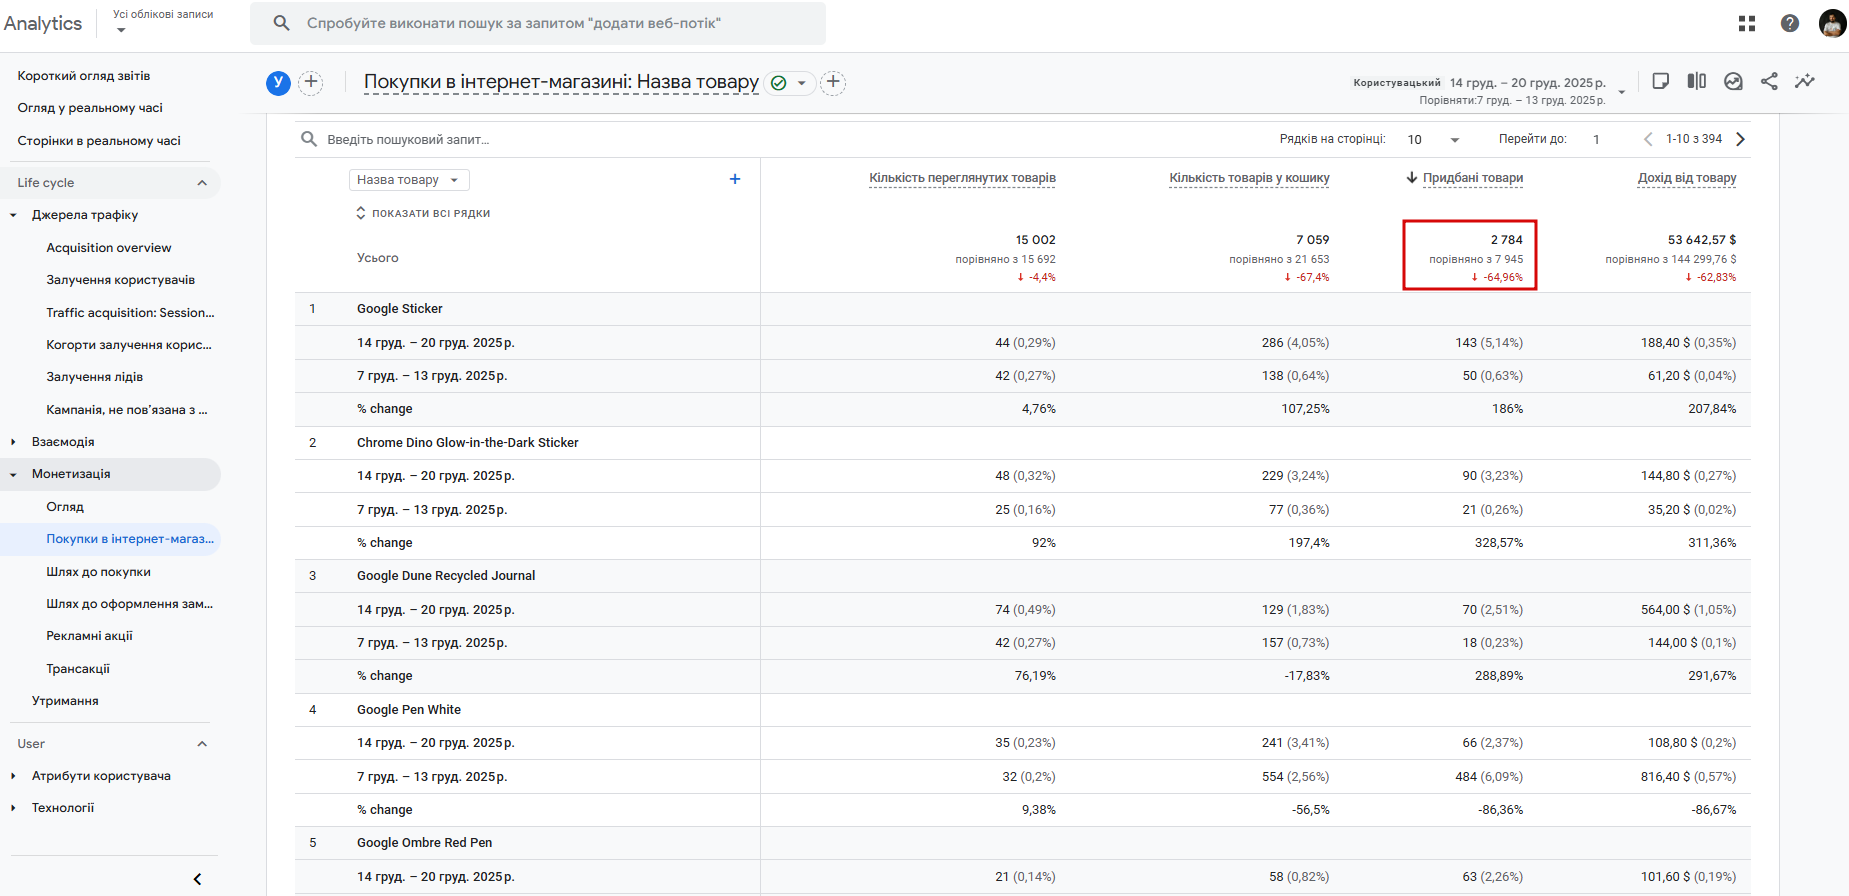Click ПОКАЗАТИ ВСІ РЯДКИ button
Viewport: 1849px width, 896px height.
click(x=423, y=213)
